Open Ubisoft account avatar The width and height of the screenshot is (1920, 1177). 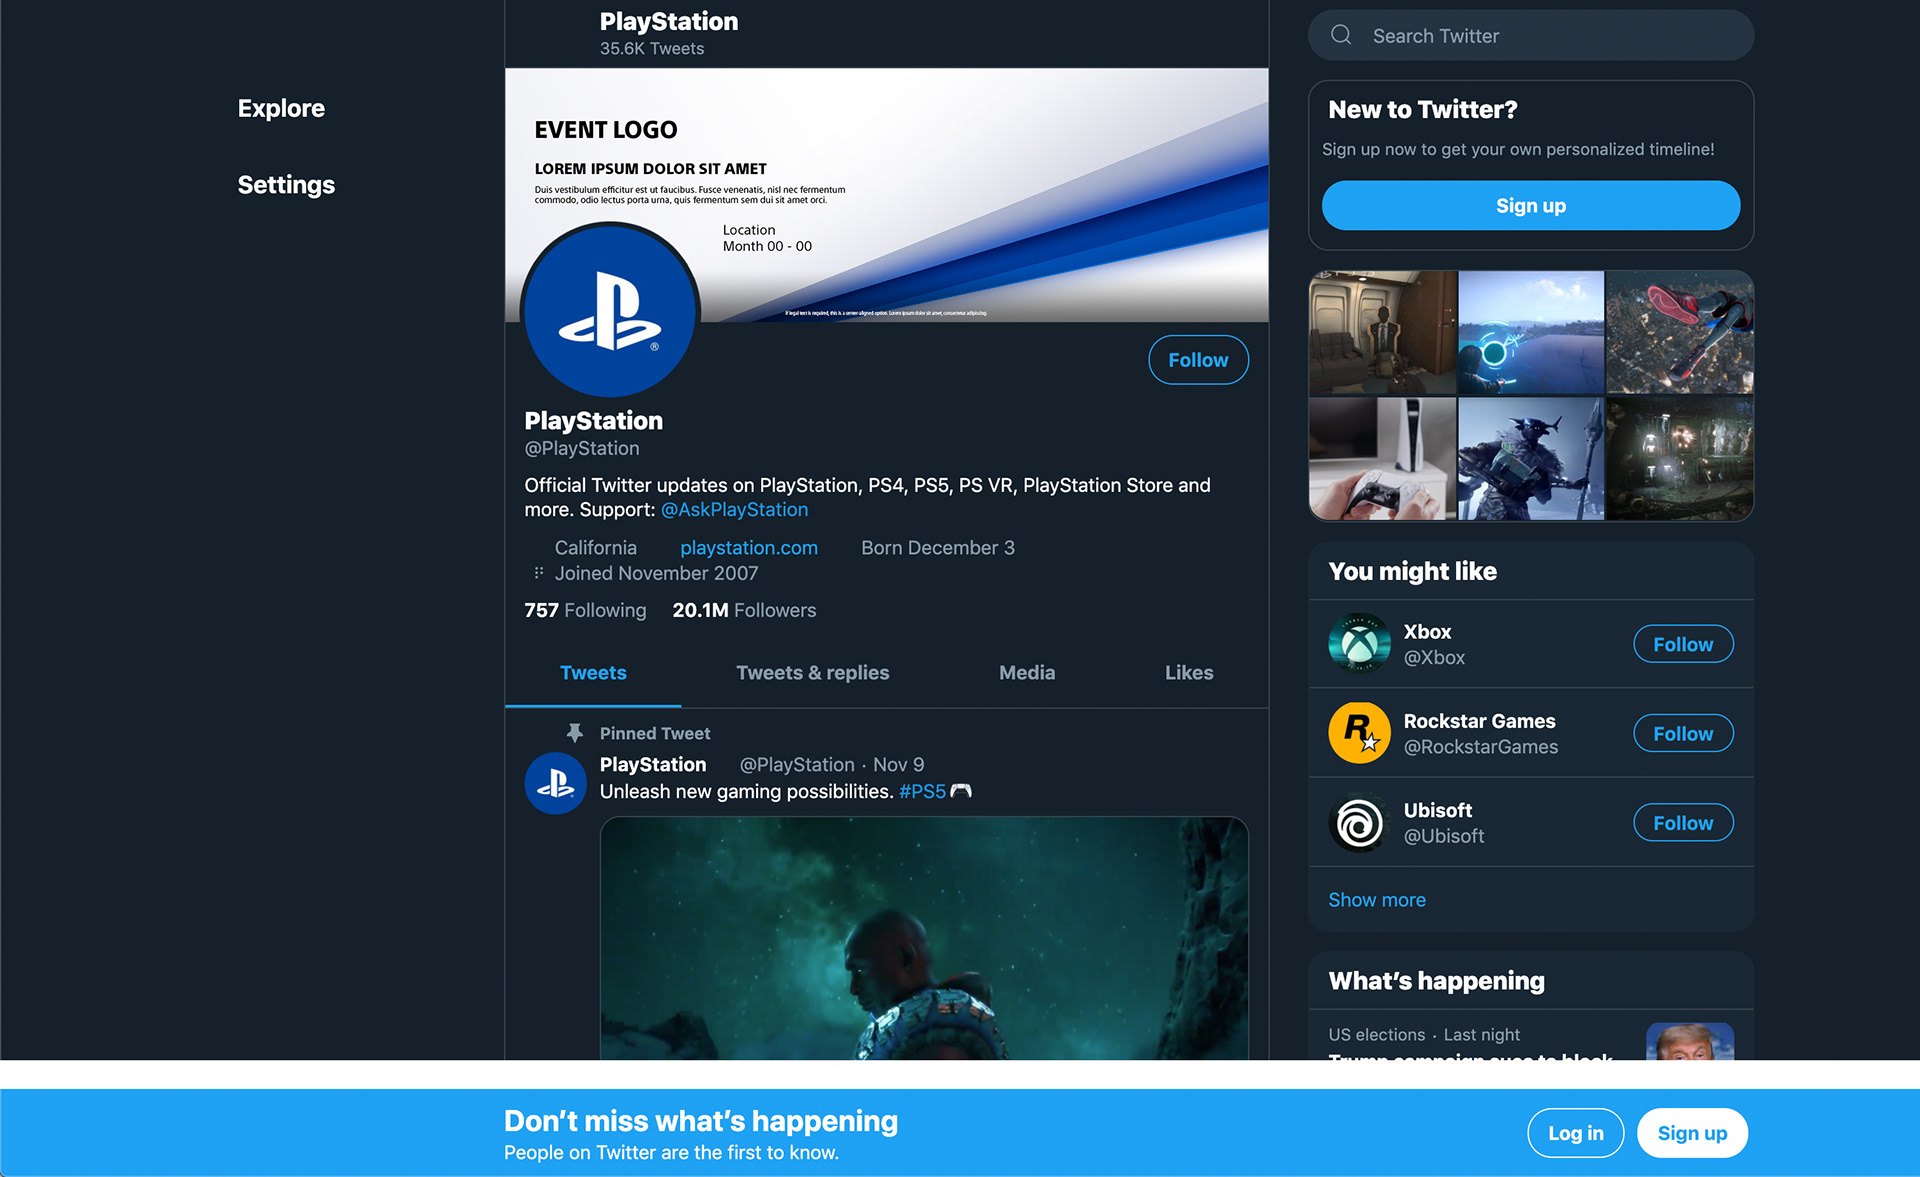click(x=1359, y=822)
